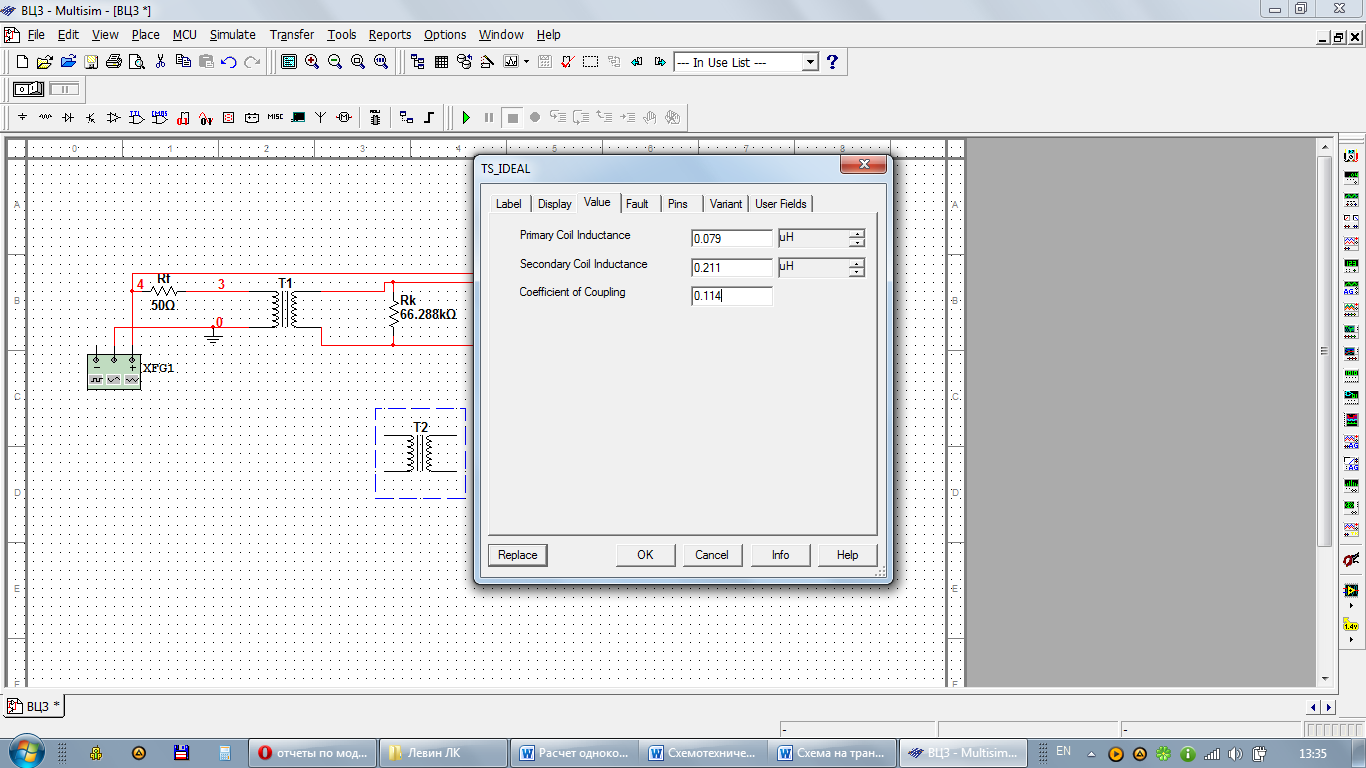
Task: Expand the Grapher analysis dropdown arrow
Action: 524,62
